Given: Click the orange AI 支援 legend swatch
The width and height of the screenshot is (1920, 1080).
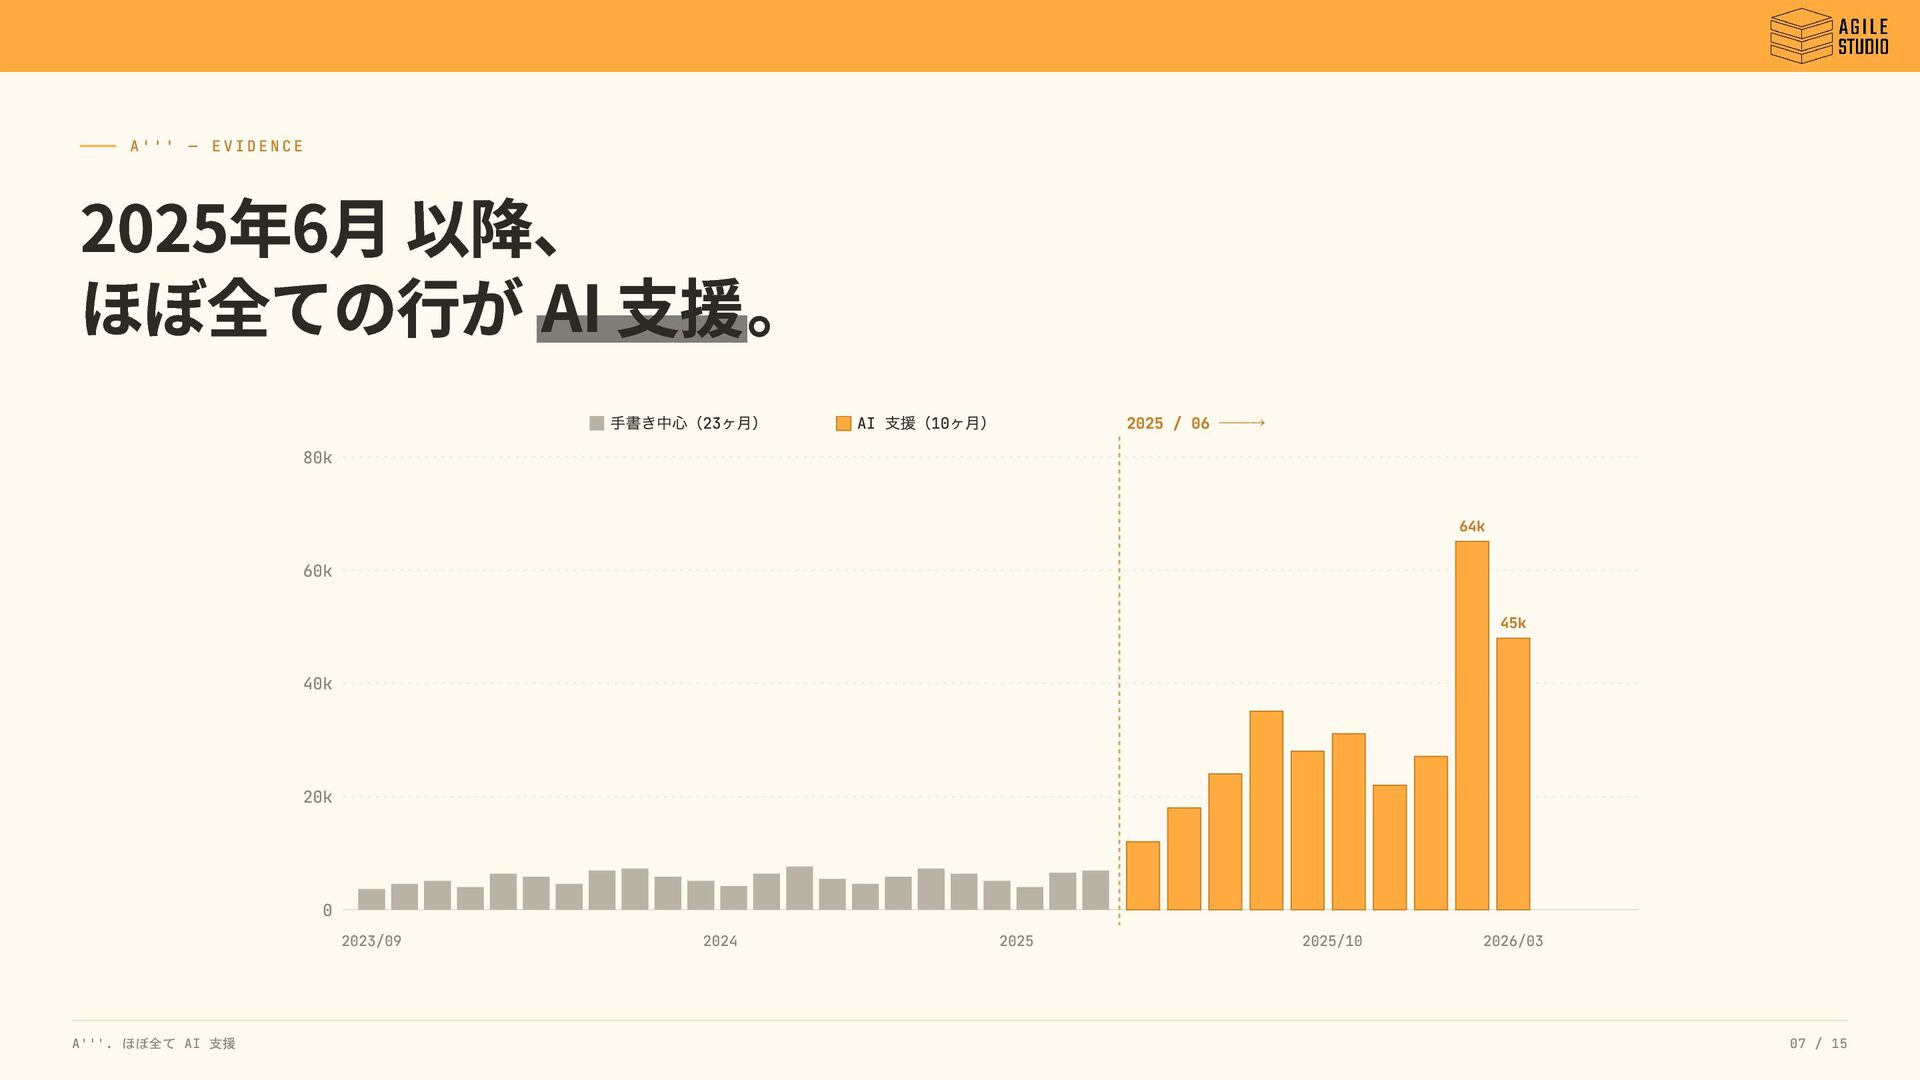Looking at the screenshot, I should 843,423.
